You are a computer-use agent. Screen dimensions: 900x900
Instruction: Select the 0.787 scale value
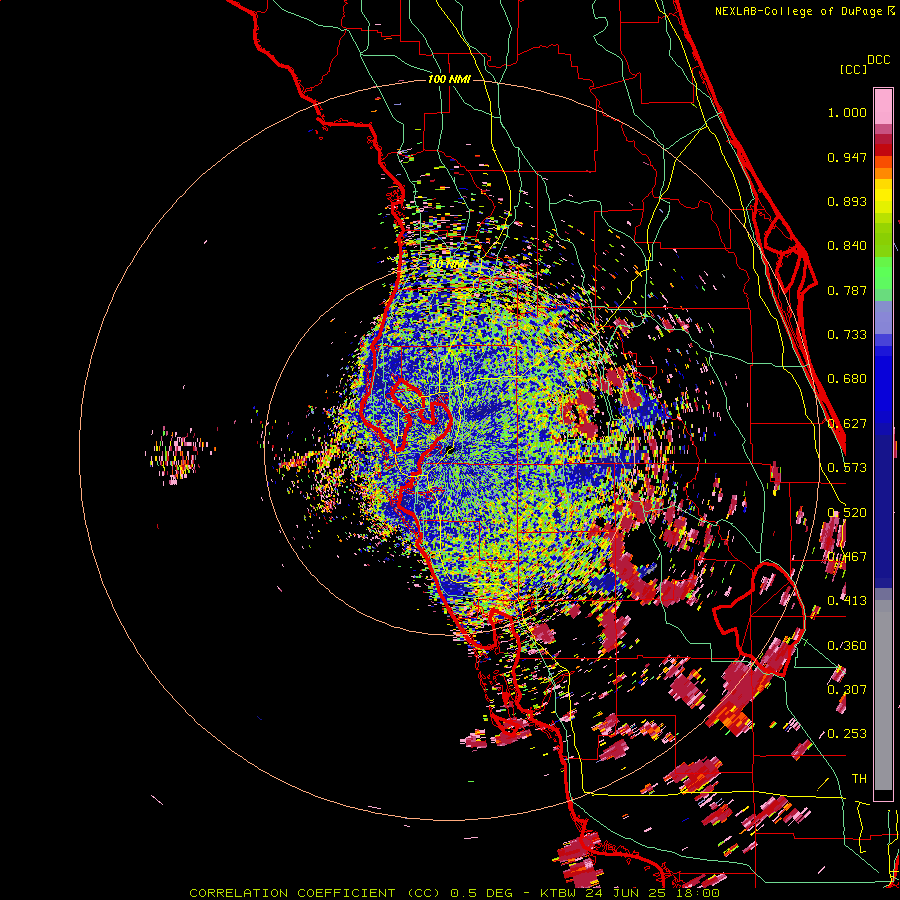(847, 290)
